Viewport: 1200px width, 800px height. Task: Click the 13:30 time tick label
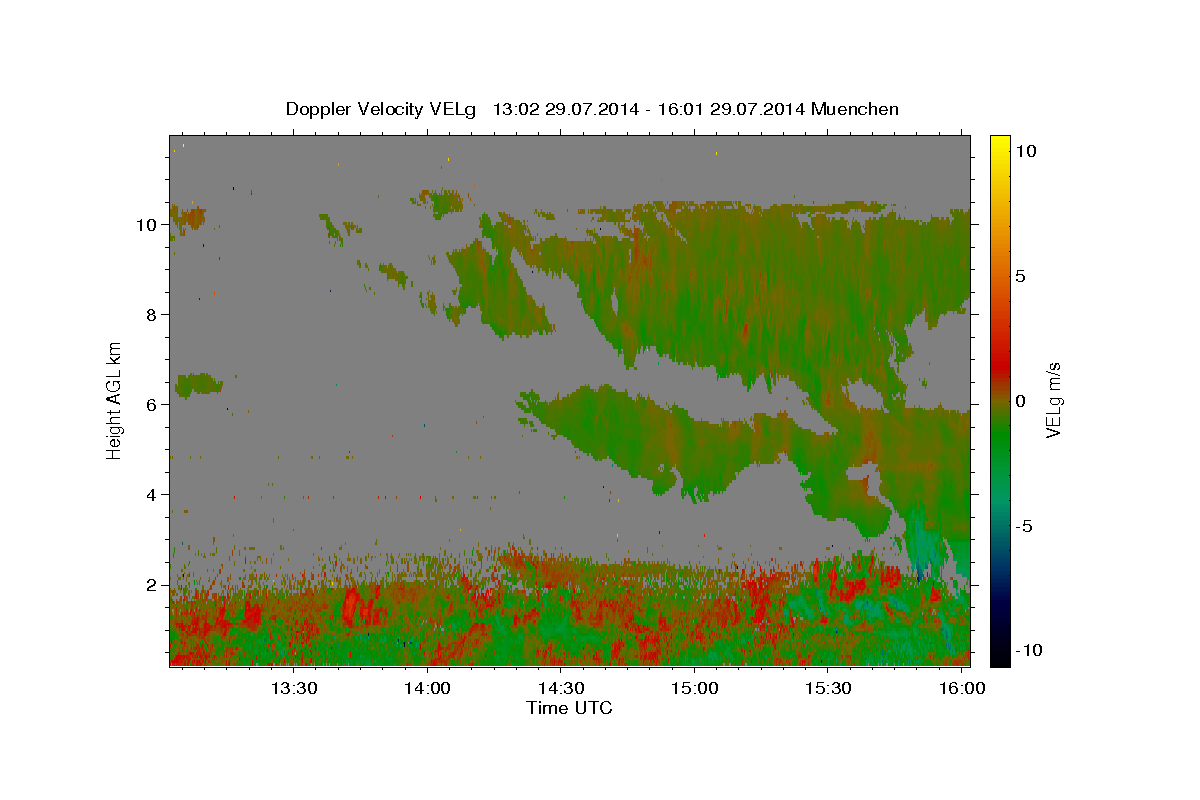(294, 688)
